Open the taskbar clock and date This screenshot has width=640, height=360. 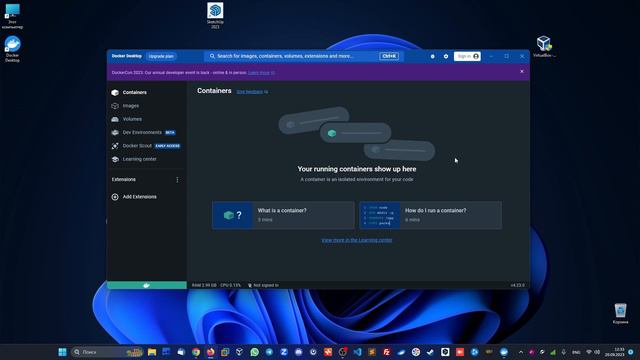pyautogui.click(x=616, y=352)
